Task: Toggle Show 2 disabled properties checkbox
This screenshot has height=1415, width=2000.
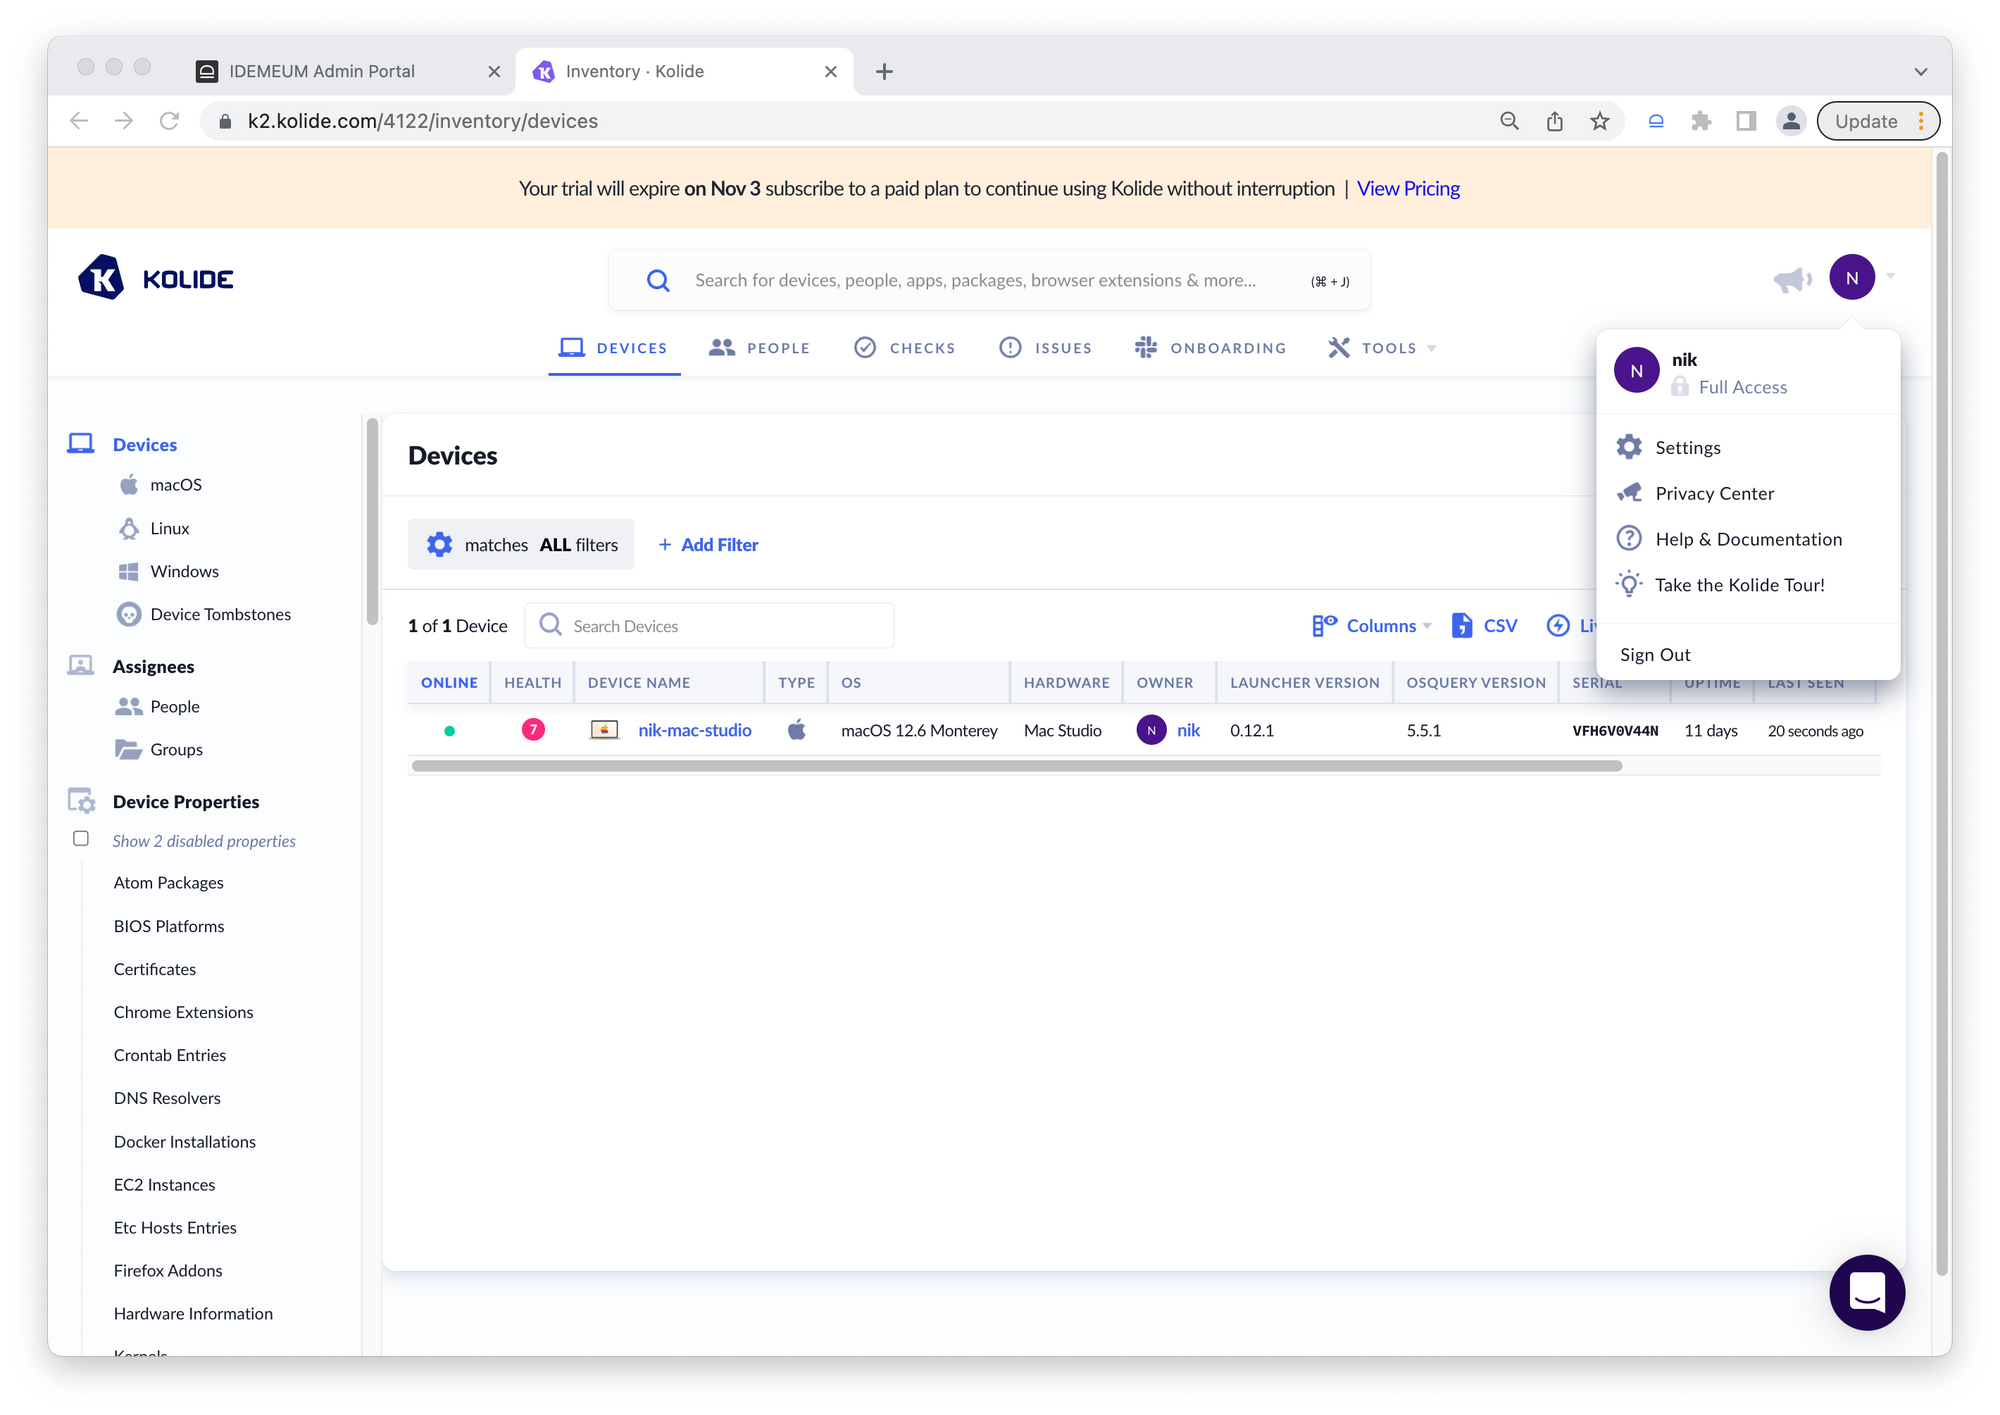Action: [x=81, y=839]
